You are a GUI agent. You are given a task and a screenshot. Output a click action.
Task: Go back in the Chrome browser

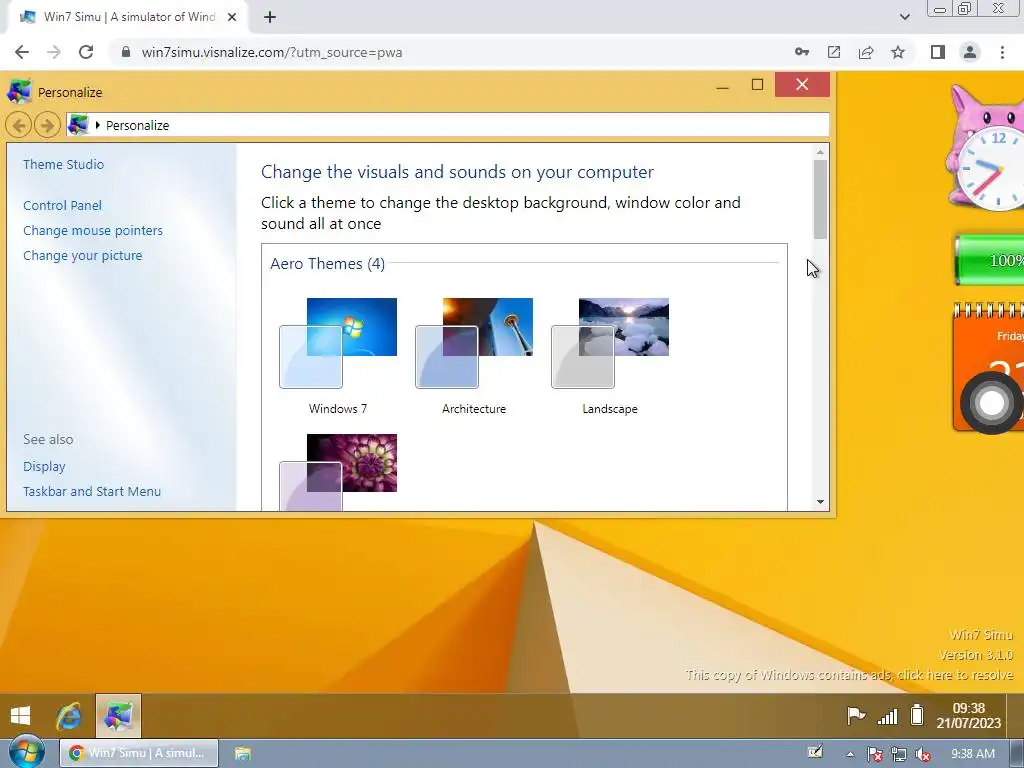point(22,52)
